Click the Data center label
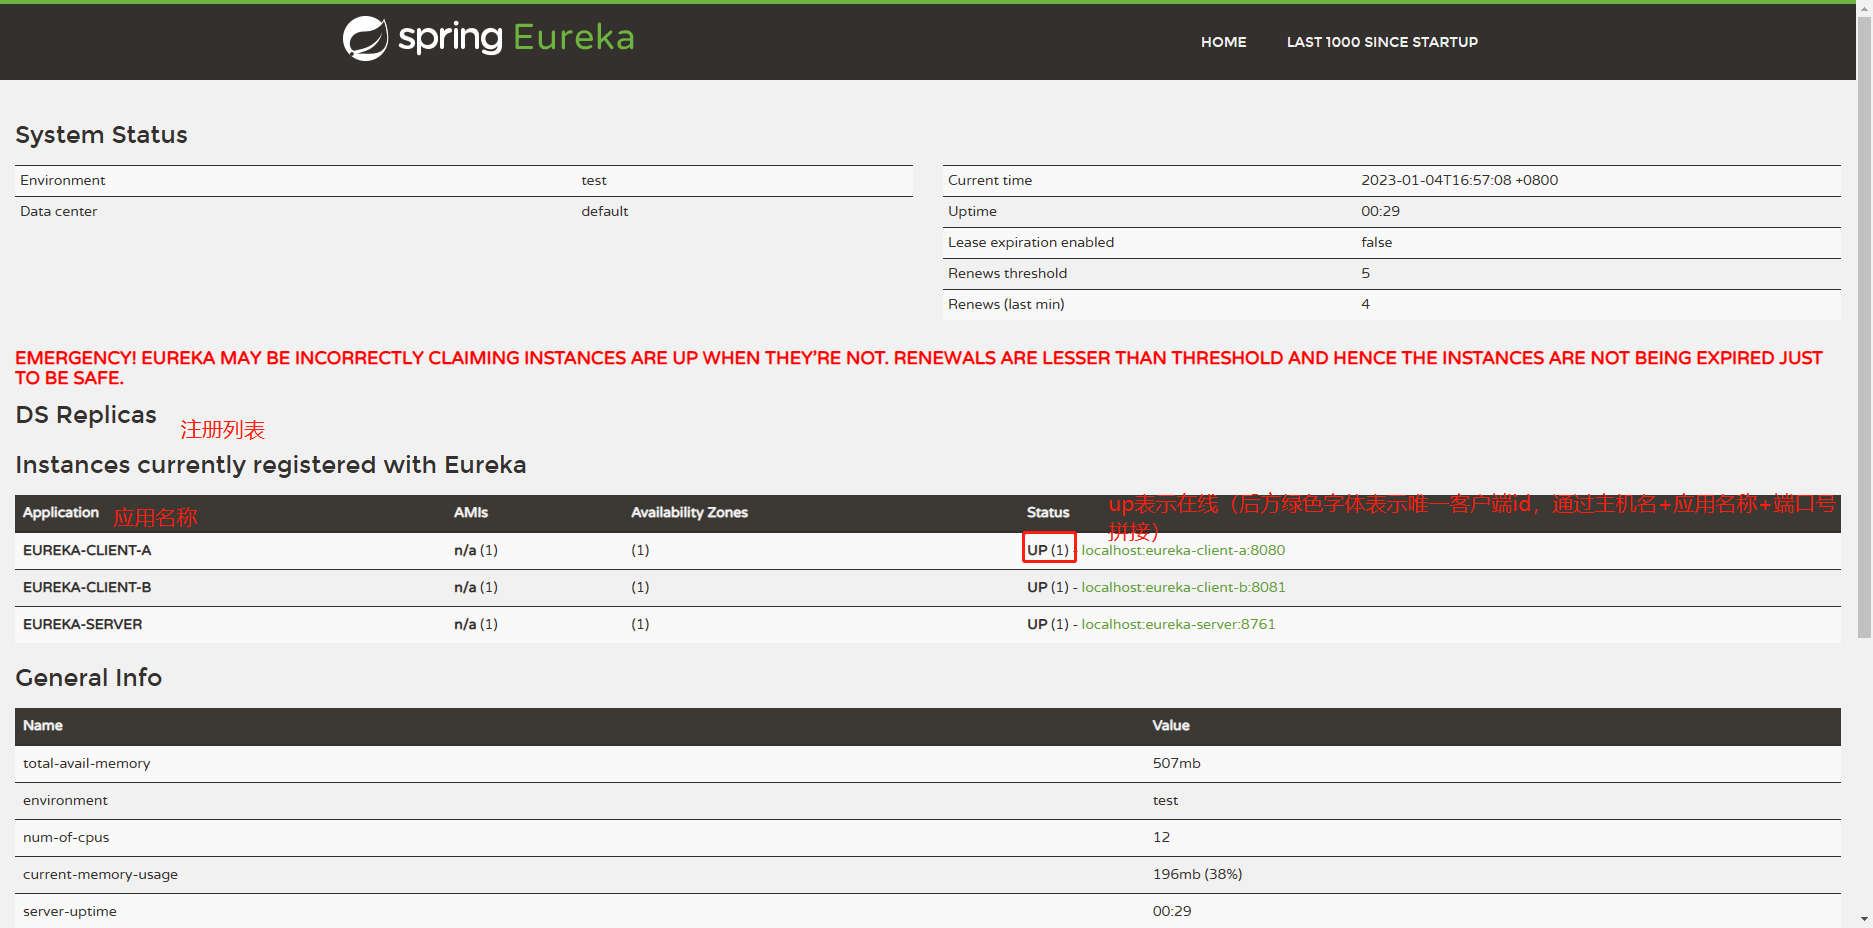Image resolution: width=1873 pixels, height=928 pixels. pyautogui.click(x=58, y=211)
